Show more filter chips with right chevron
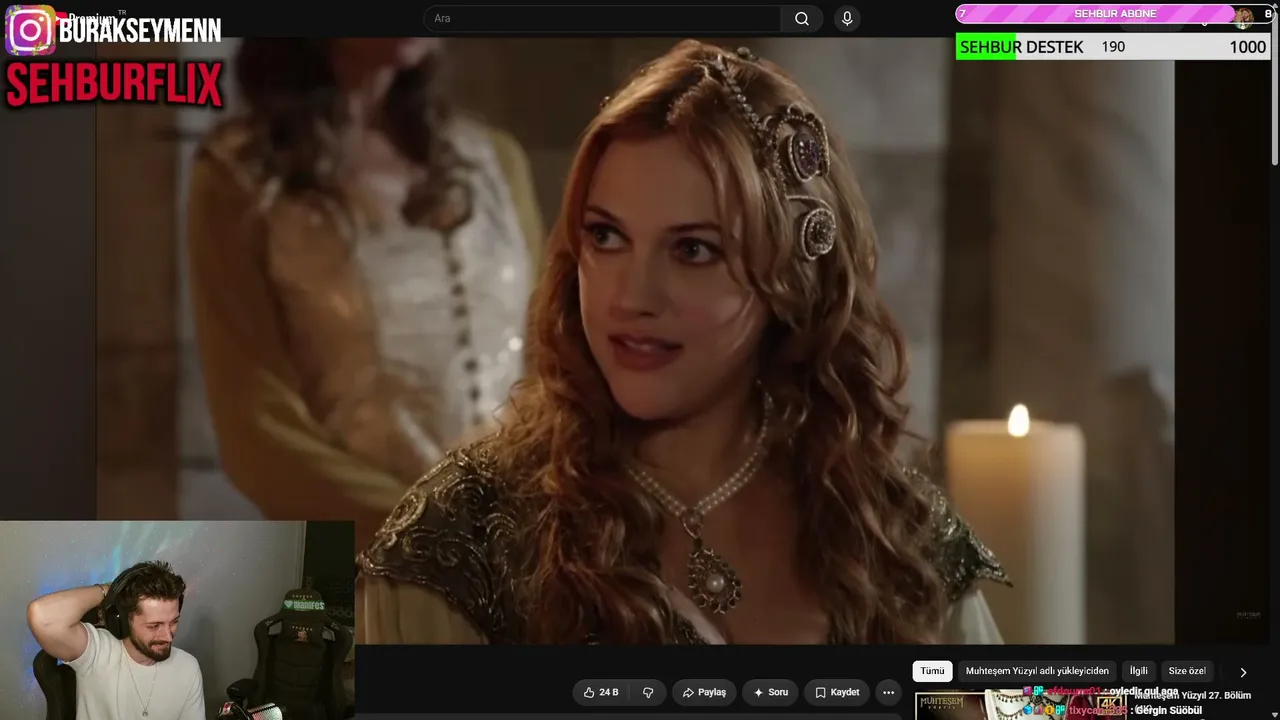This screenshot has width=1280, height=720. click(1243, 672)
